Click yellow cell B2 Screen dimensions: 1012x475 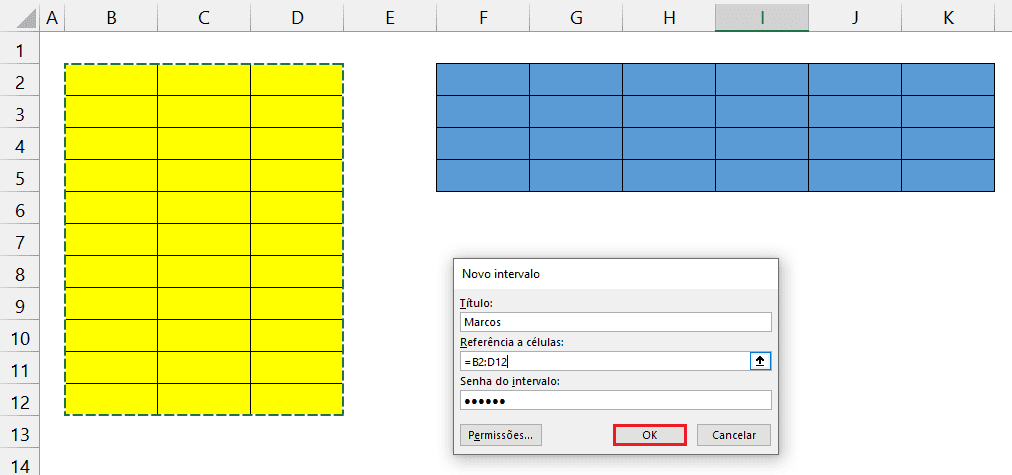(x=111, y=79)
